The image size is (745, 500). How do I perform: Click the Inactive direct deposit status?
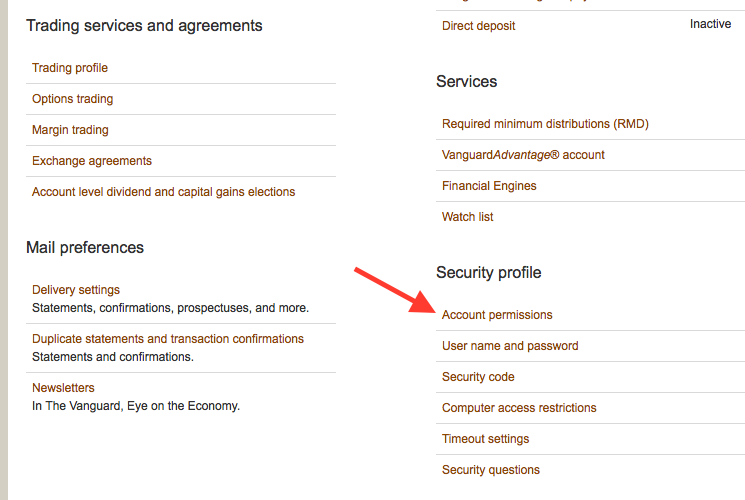point(710,24)
